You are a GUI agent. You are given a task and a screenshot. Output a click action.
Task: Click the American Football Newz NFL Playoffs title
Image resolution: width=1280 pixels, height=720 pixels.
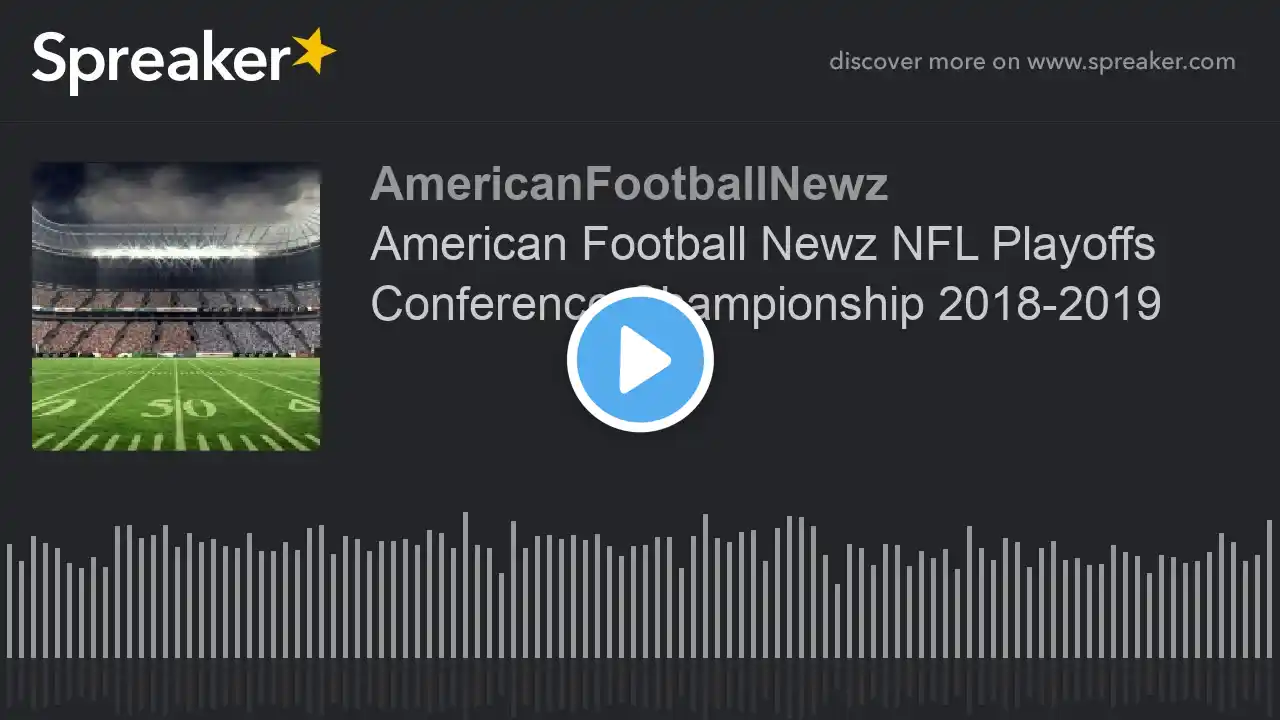pyautogui.click(x=763, y=245)
